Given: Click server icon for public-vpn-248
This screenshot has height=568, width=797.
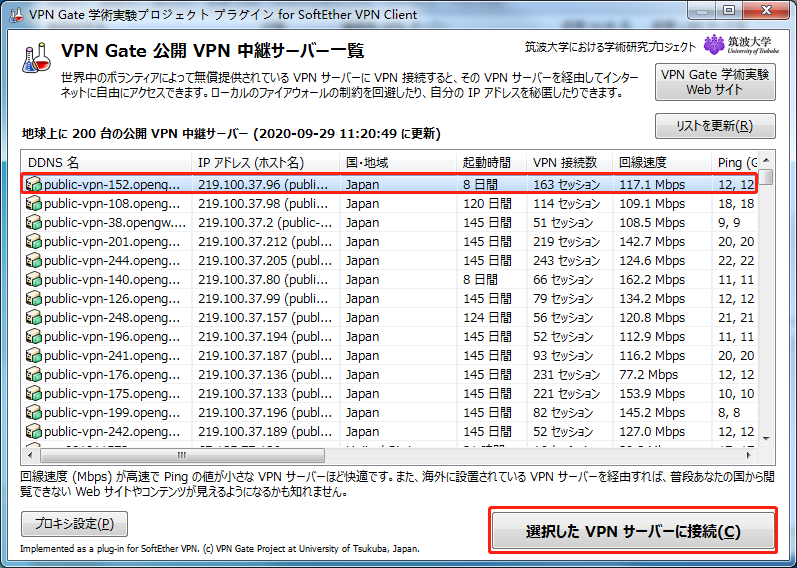Looking at the screenshot, I should [34, 317].
